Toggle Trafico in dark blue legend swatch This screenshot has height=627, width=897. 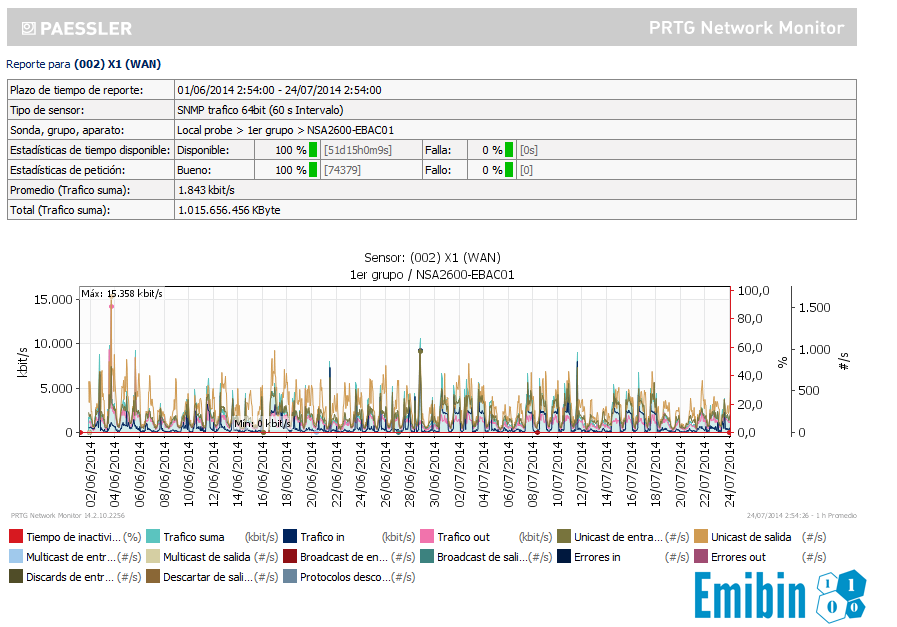(x=290, y=537)
